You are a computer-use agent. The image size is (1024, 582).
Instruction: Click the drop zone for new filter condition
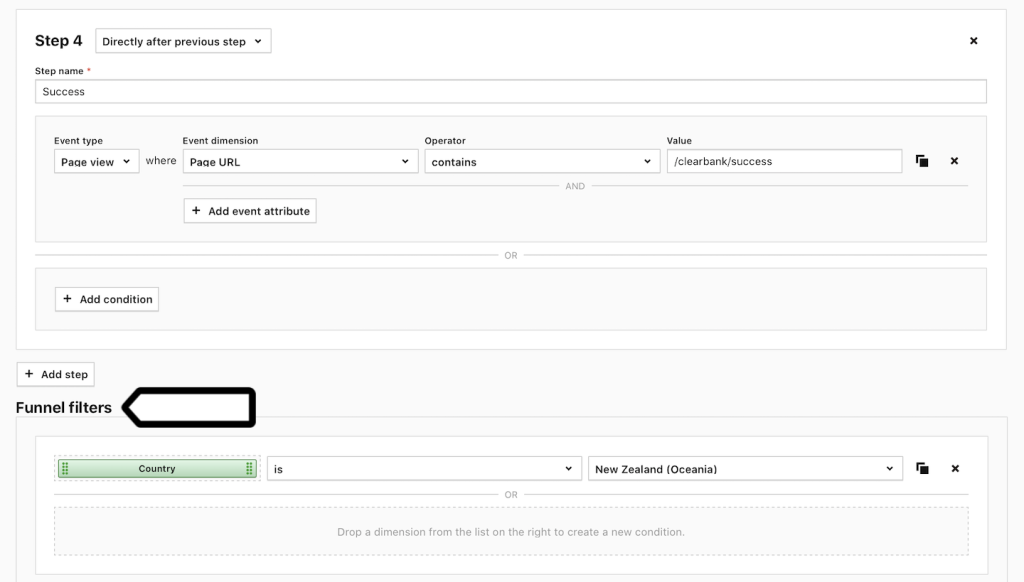pyautogui.click(x=512, y=531)
